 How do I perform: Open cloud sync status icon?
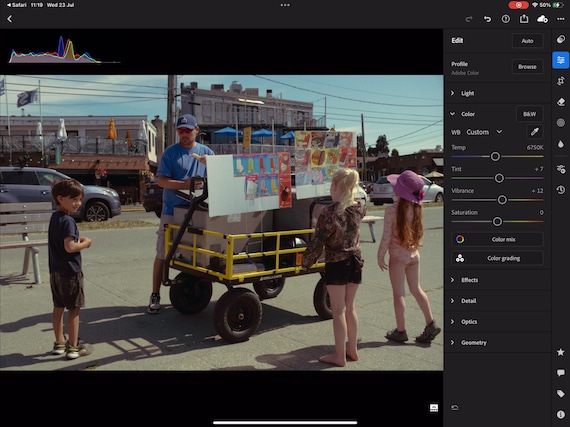(542, 19)
